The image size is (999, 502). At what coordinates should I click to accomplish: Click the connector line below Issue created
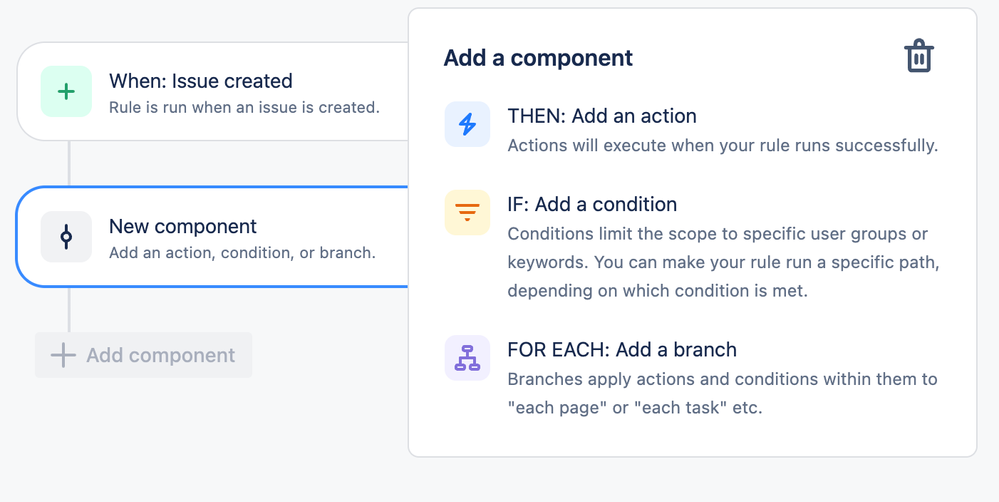click(x=69, y=163)
